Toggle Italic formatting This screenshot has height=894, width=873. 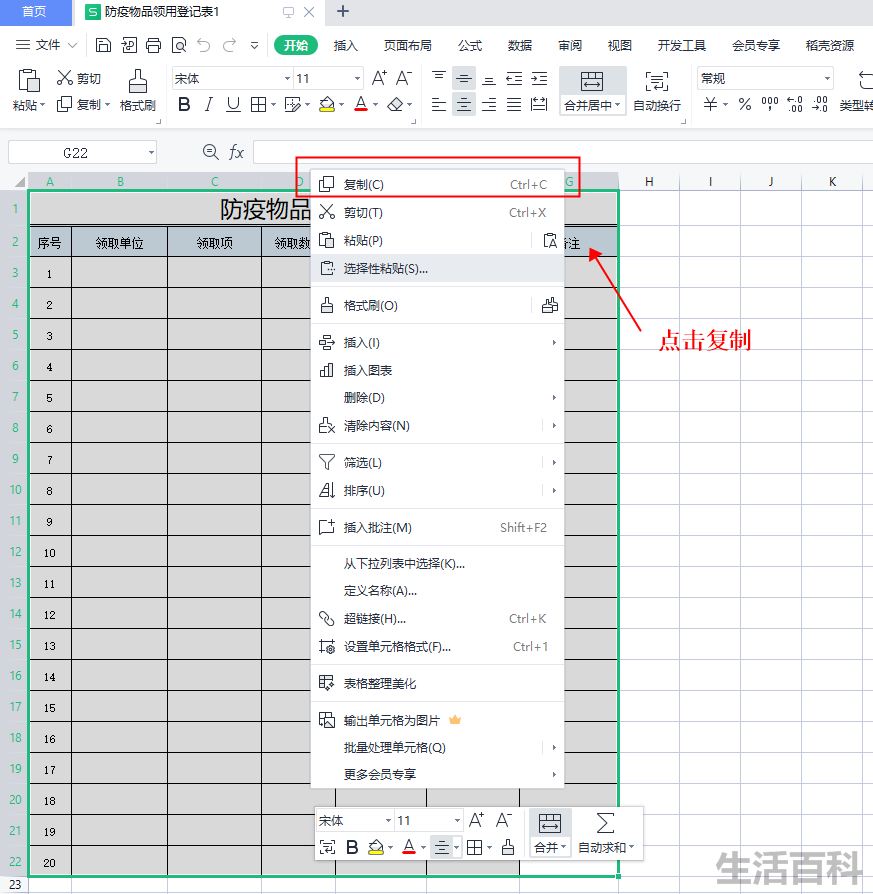pyautogui.click(x=209, y=104)
